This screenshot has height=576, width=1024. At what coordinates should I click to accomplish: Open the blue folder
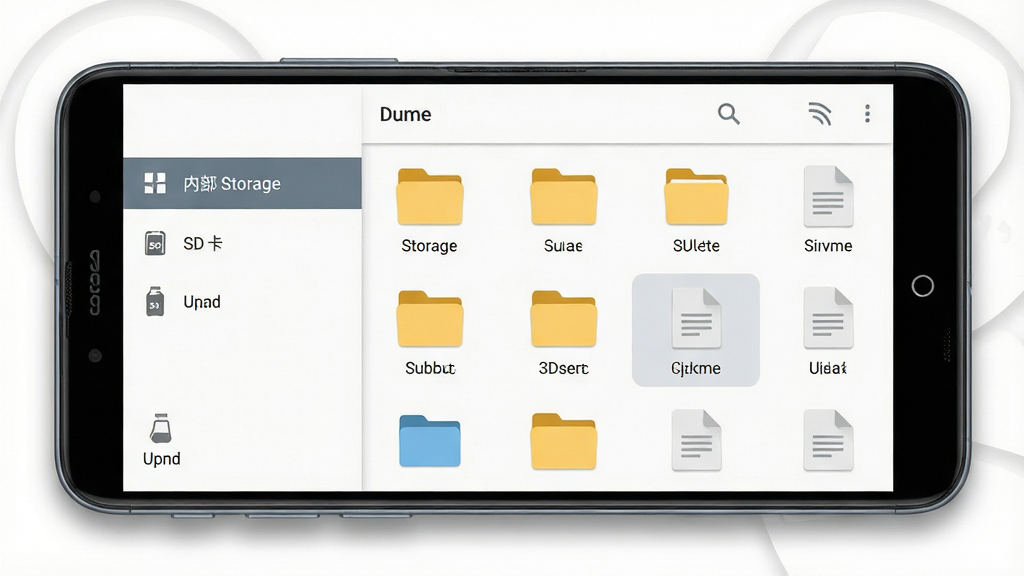click(x=430, y=441)
